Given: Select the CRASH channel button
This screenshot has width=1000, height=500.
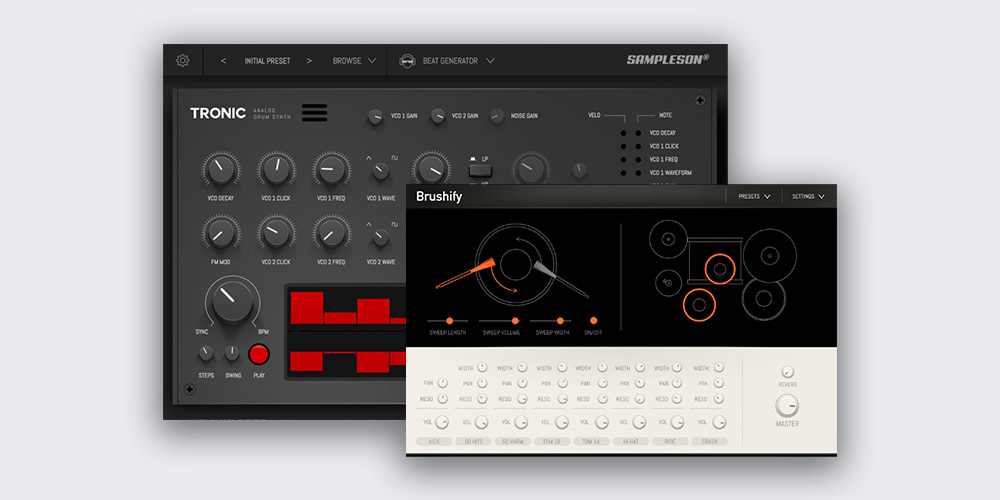Looking at the screenshot, I should click(709, 441).
